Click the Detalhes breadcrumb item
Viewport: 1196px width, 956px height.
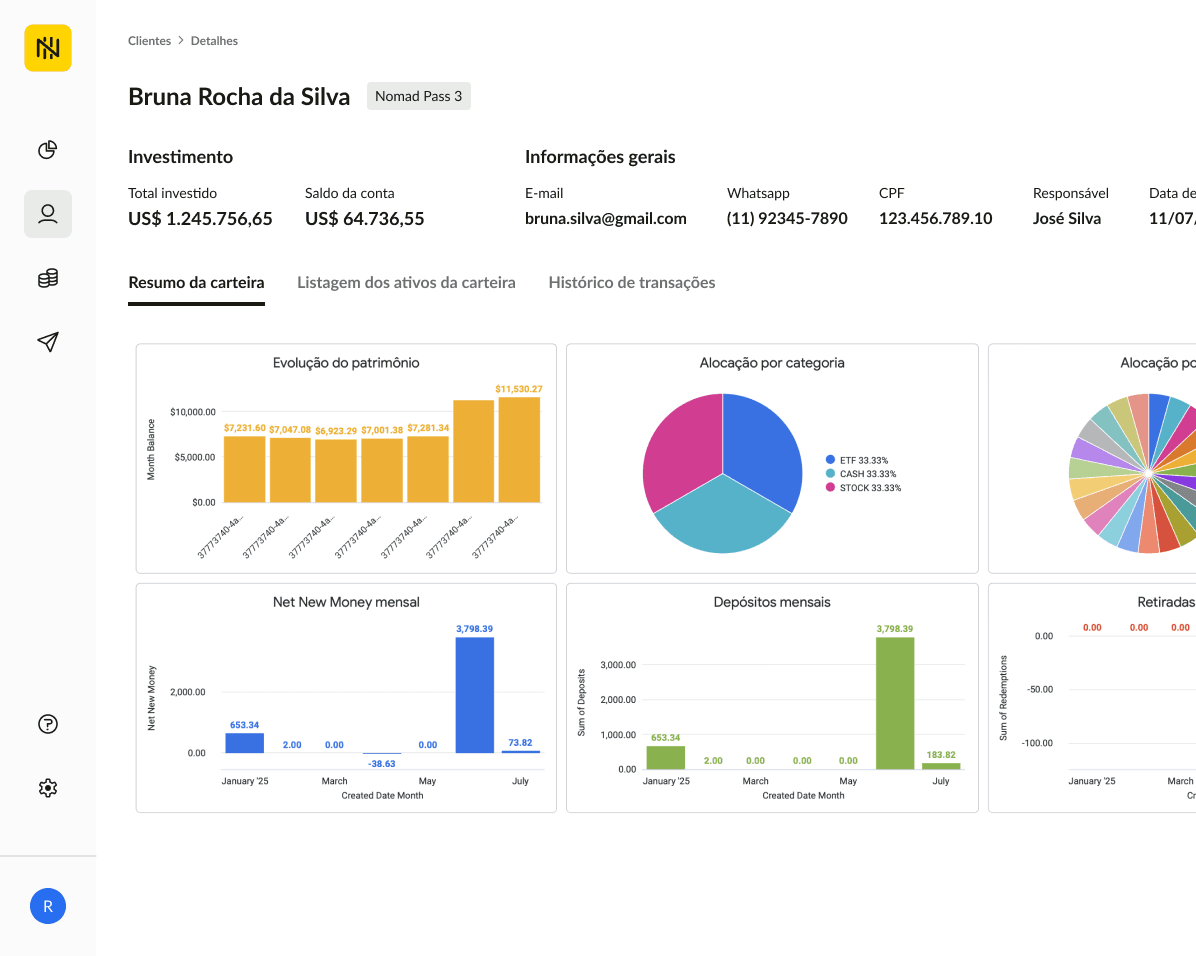pos(214,41)
